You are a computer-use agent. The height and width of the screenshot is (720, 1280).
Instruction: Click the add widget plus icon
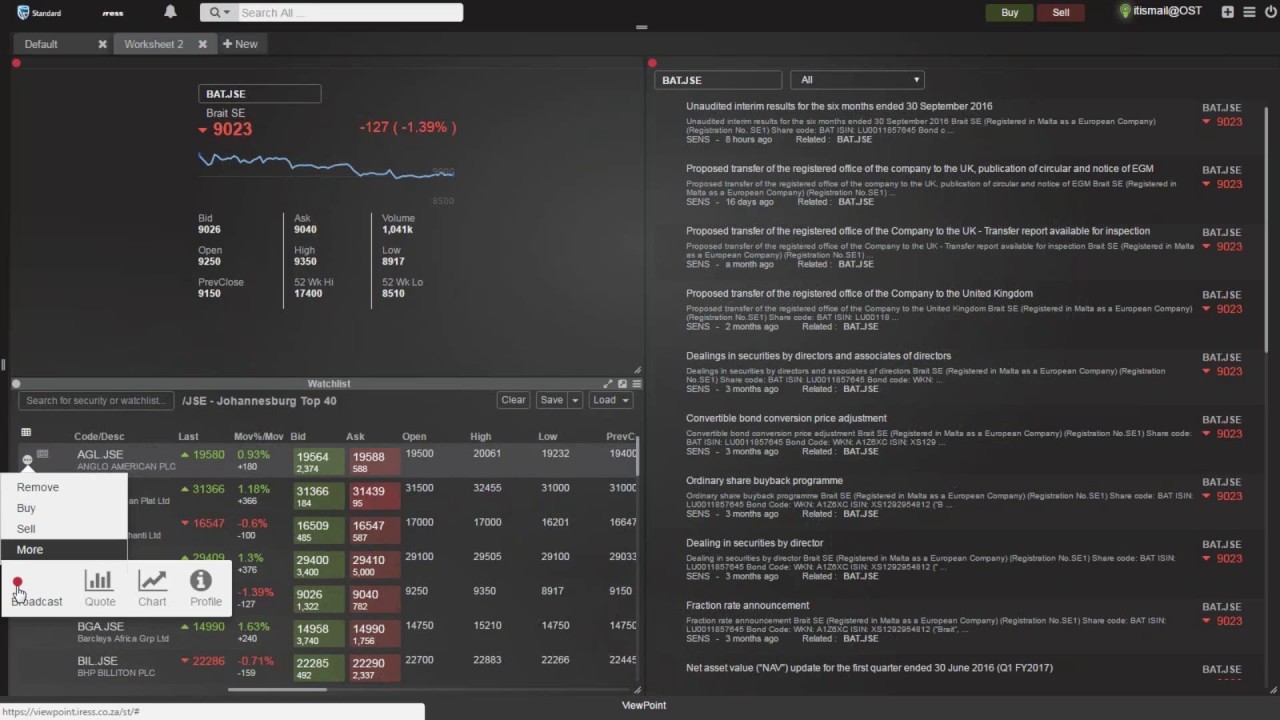pyautogui.click(x=1228, y=12)
